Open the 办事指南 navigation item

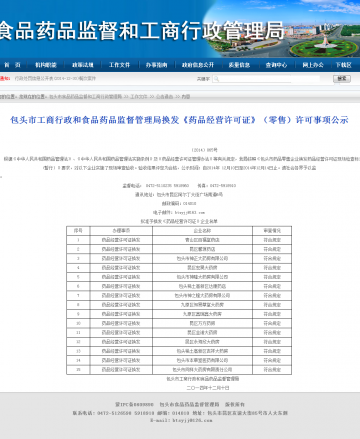[156, 65]
